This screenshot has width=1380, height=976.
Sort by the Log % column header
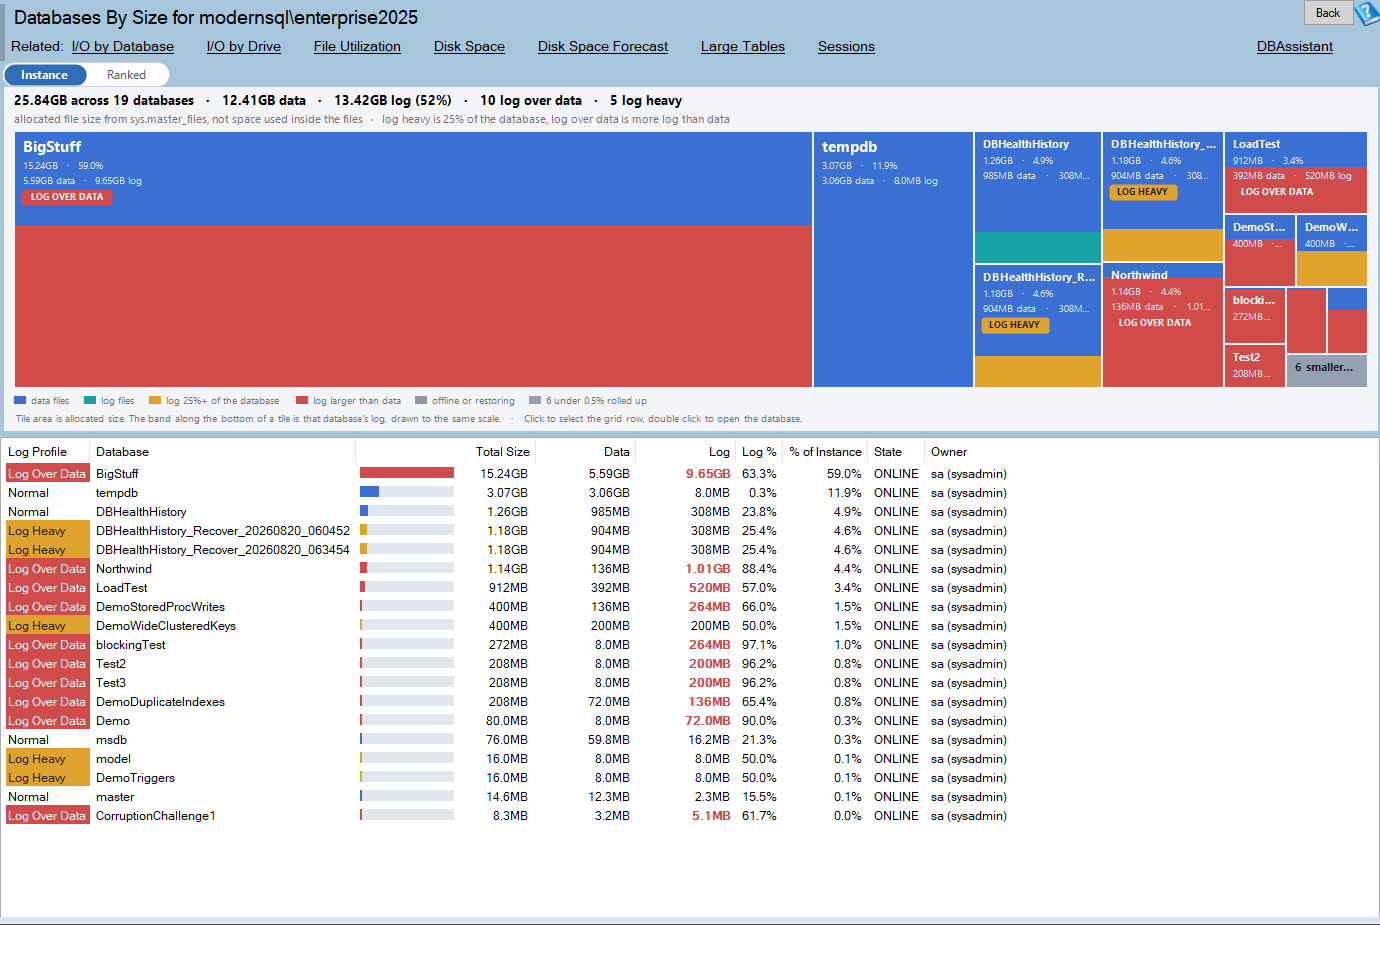point(759,452)
